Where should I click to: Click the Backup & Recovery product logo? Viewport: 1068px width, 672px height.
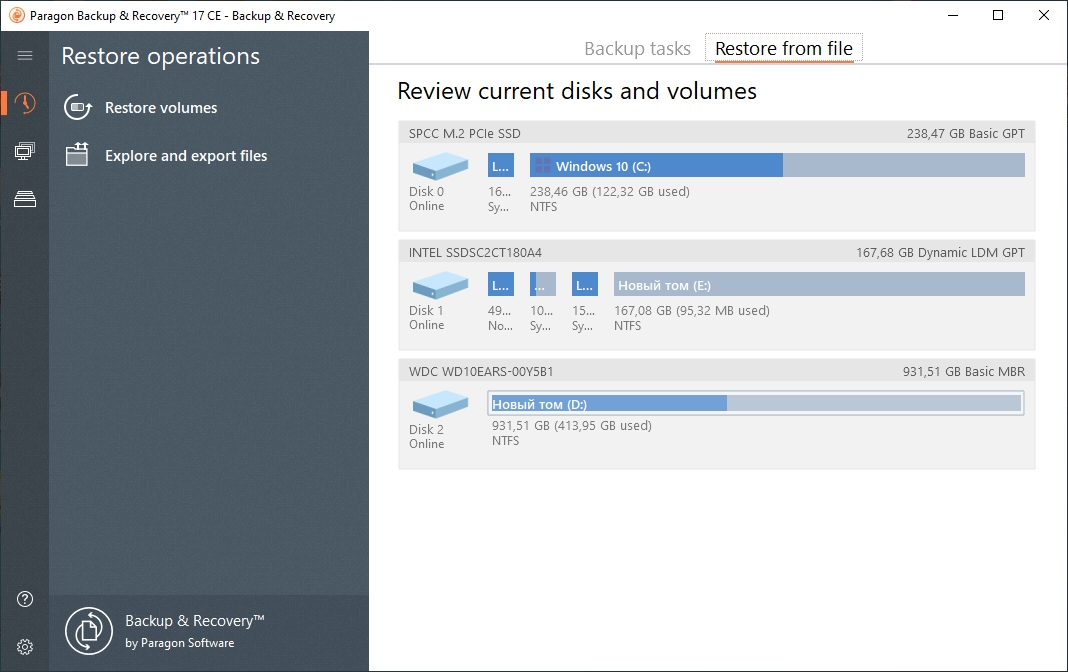(89, 631)
